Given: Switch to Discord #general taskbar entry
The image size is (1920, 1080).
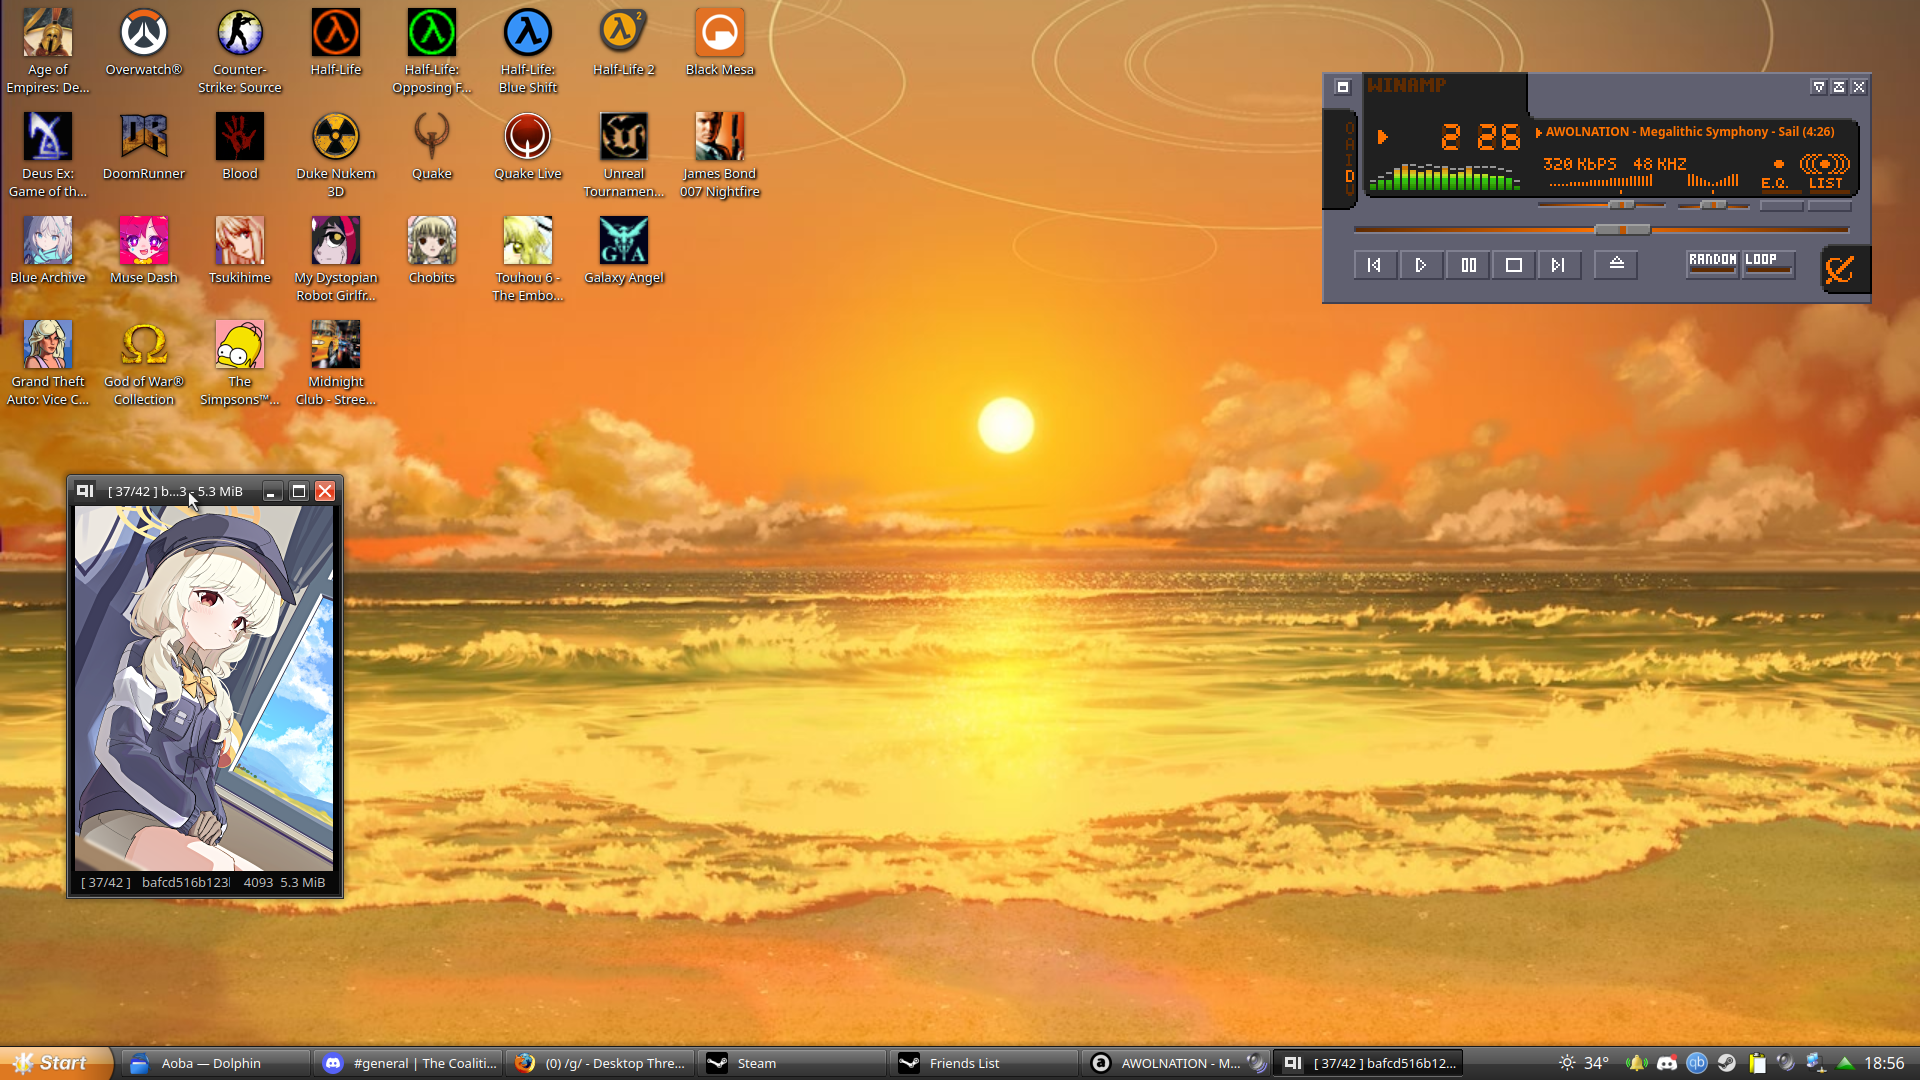Looking at the screenshot, I should pyautogui.click(x=409, y=1063).
